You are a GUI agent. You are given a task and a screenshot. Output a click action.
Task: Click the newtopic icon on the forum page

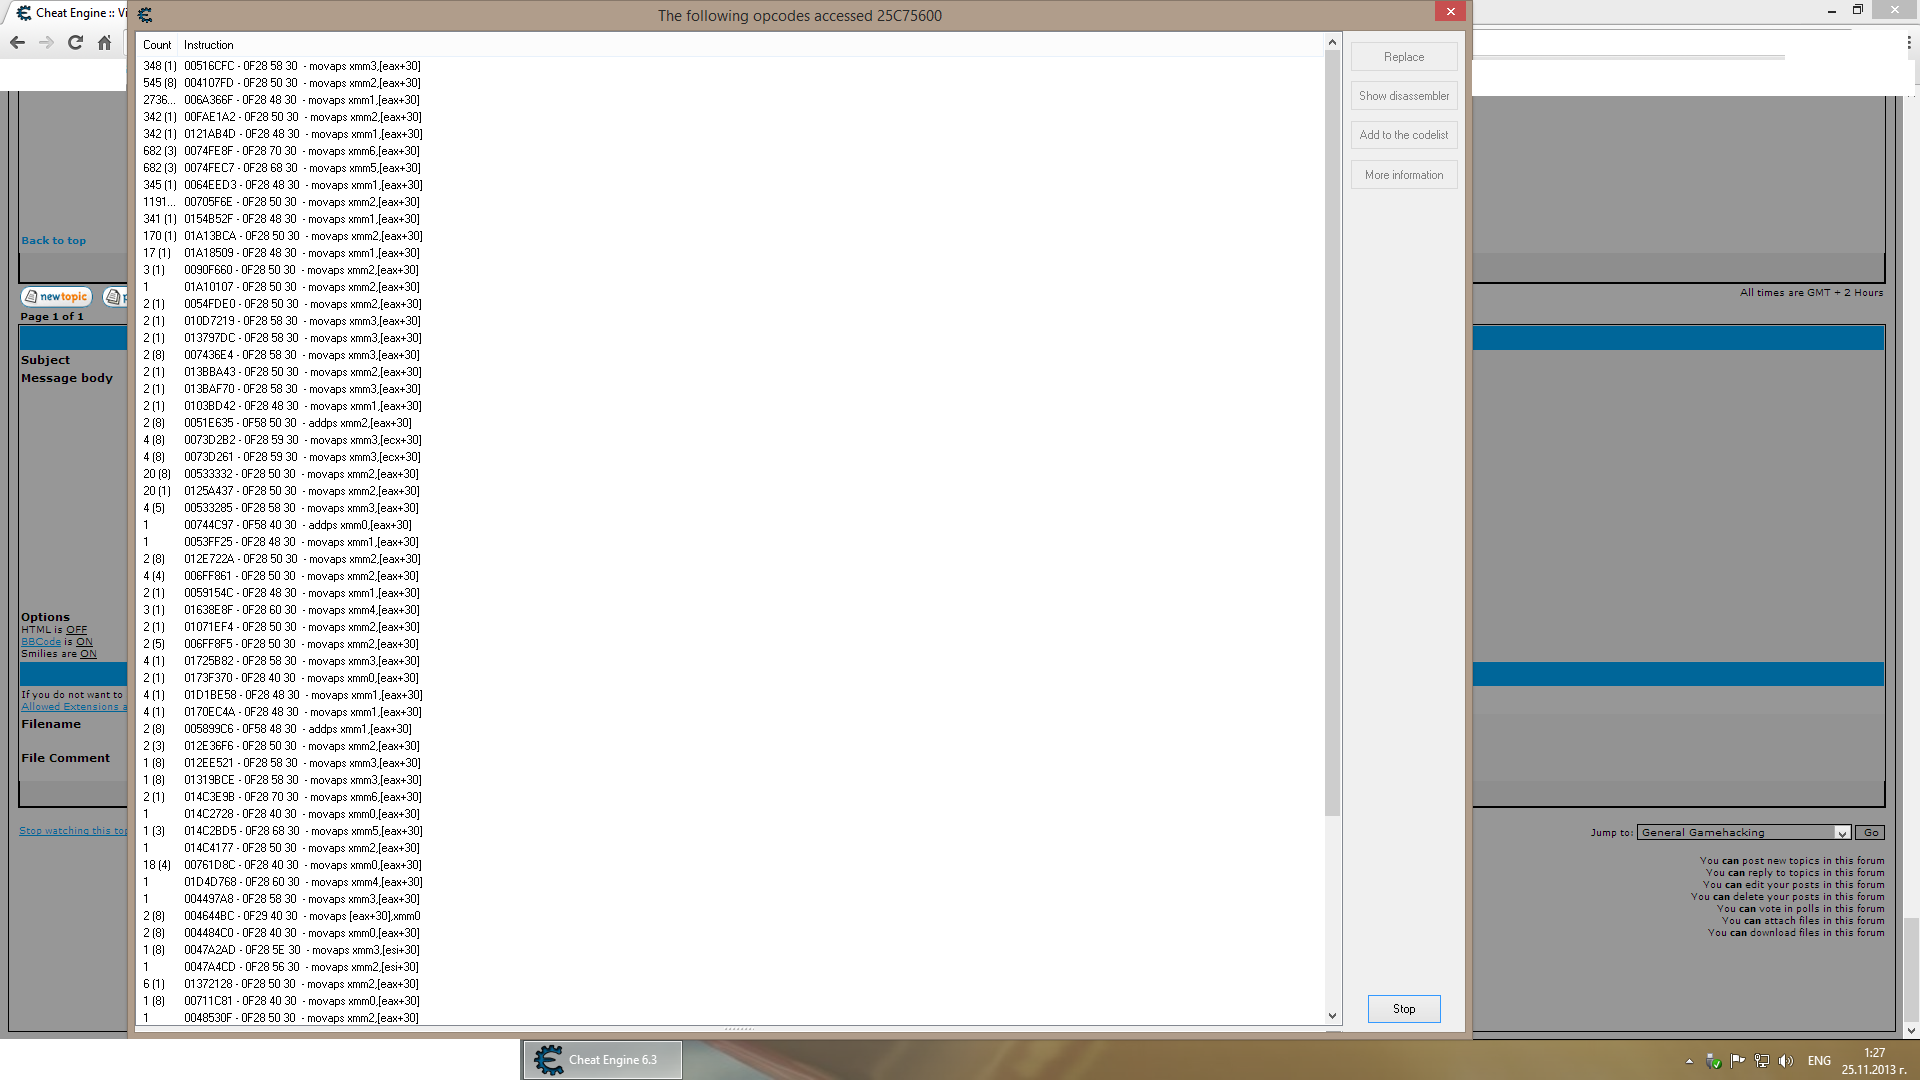point(56,296)
